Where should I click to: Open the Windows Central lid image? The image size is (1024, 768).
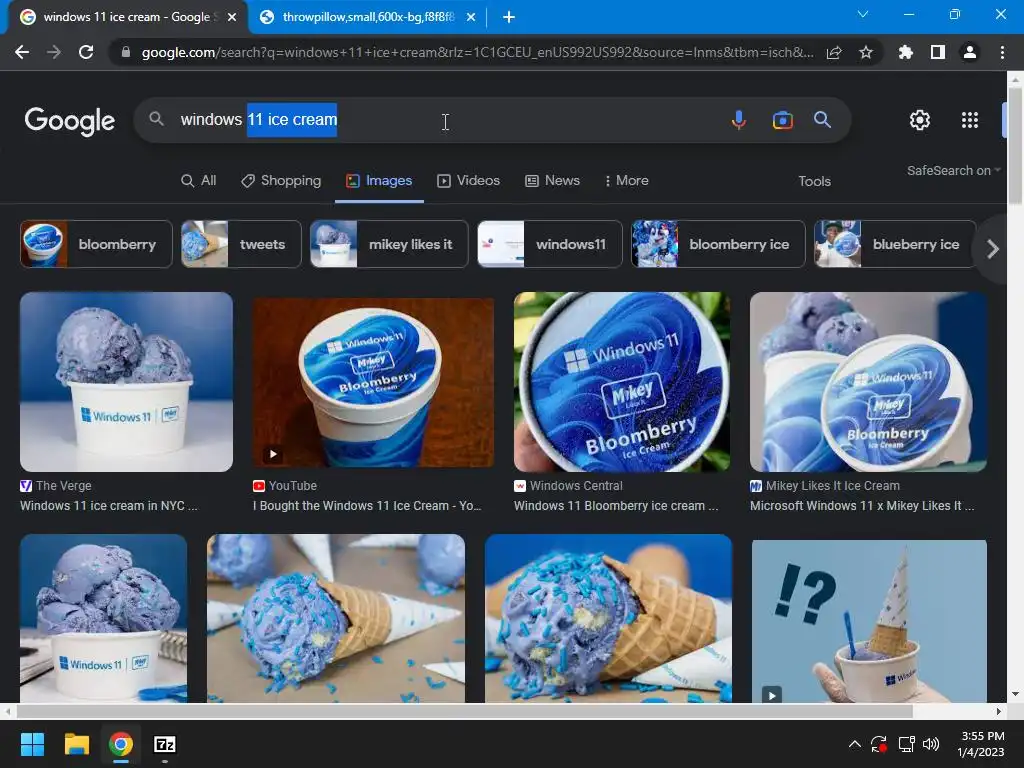click(622, 382)
